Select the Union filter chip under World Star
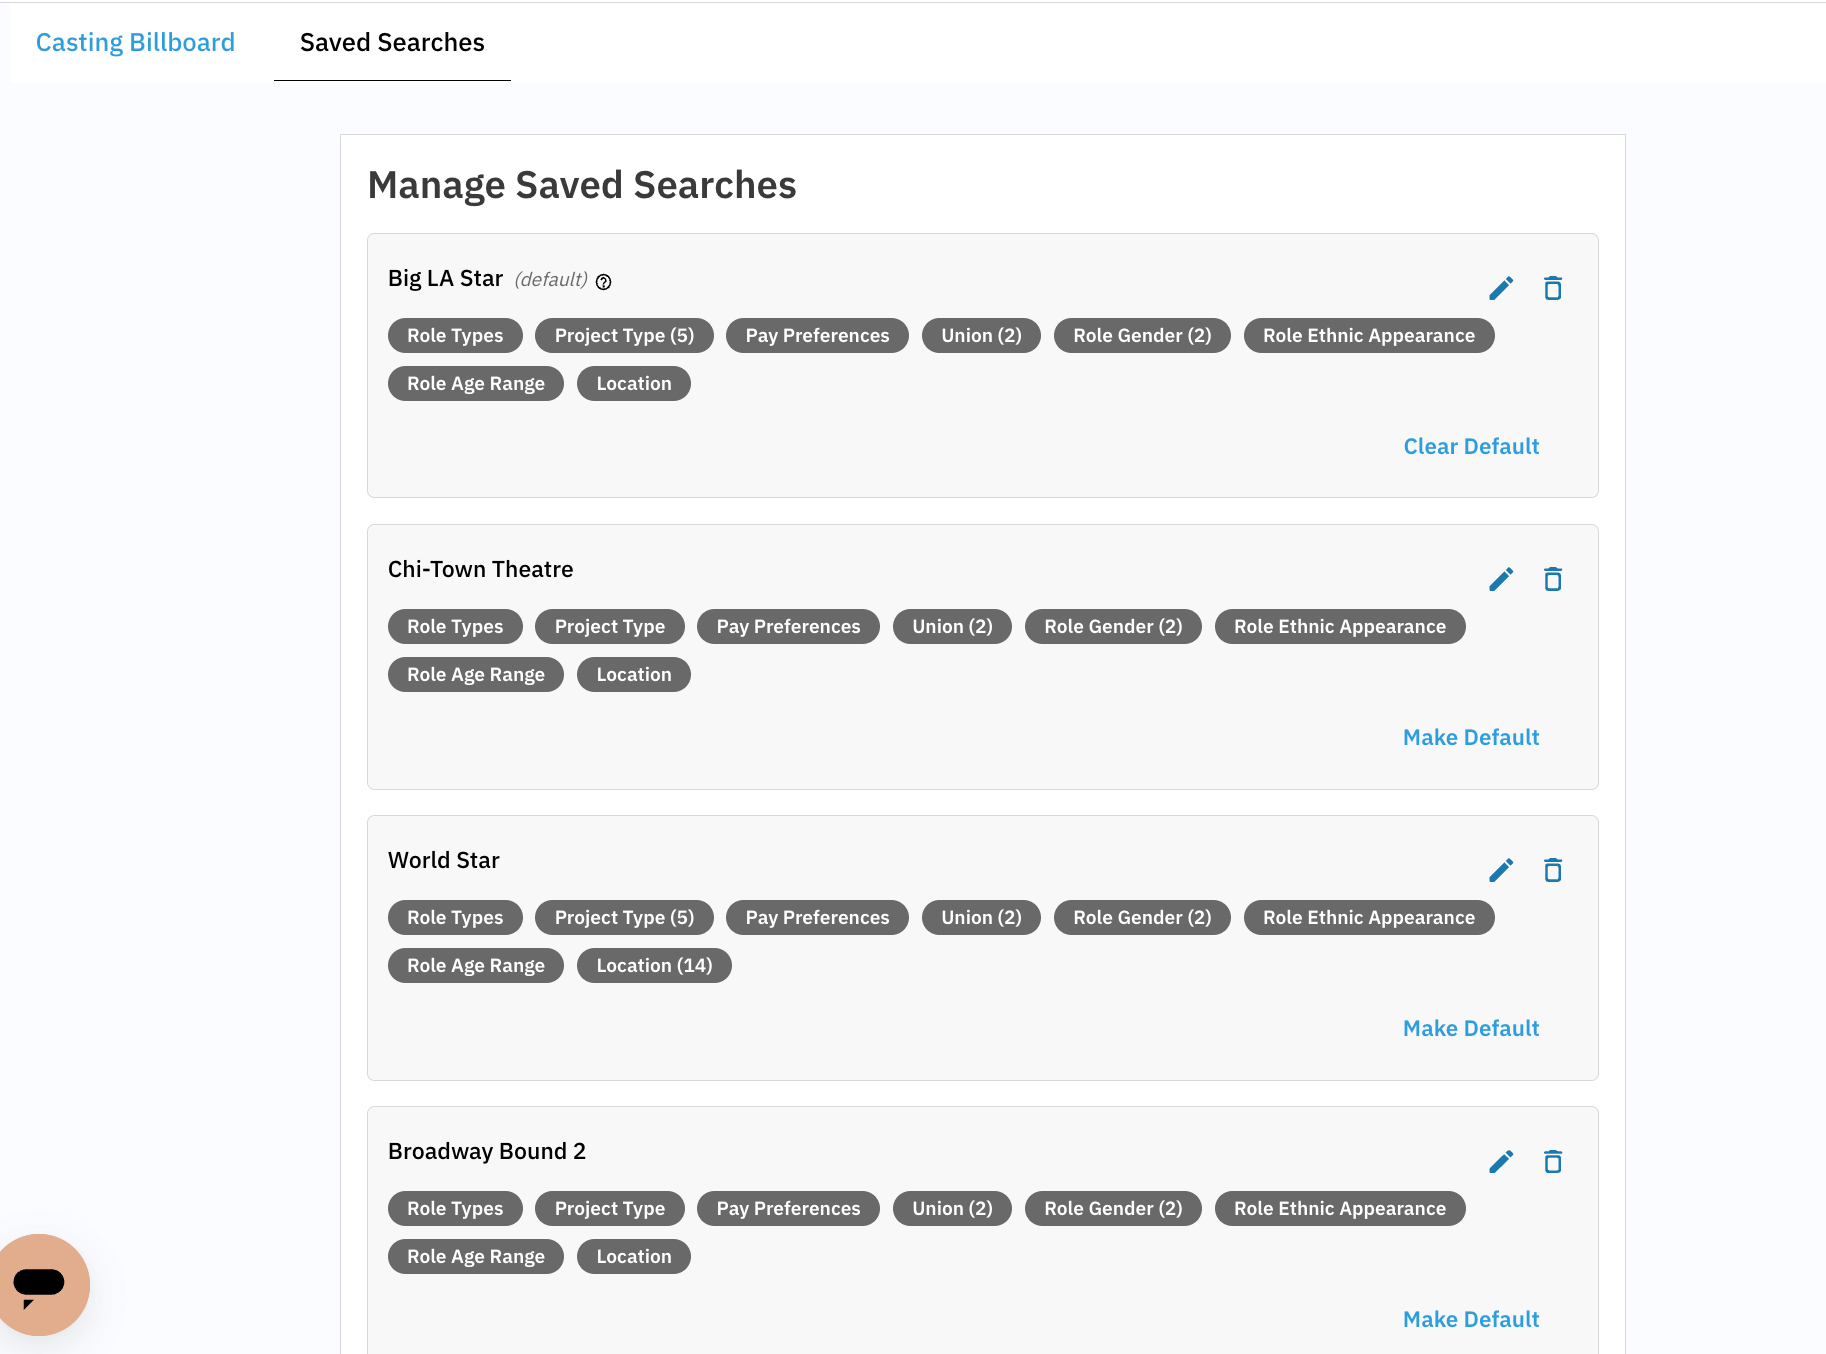 tap(981, 917)
